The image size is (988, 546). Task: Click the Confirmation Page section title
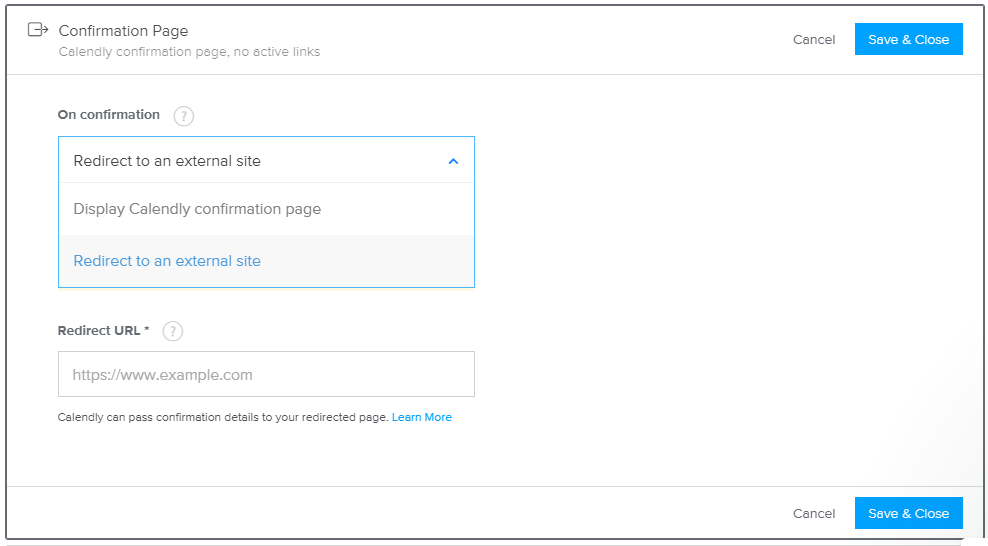(124, 31)
